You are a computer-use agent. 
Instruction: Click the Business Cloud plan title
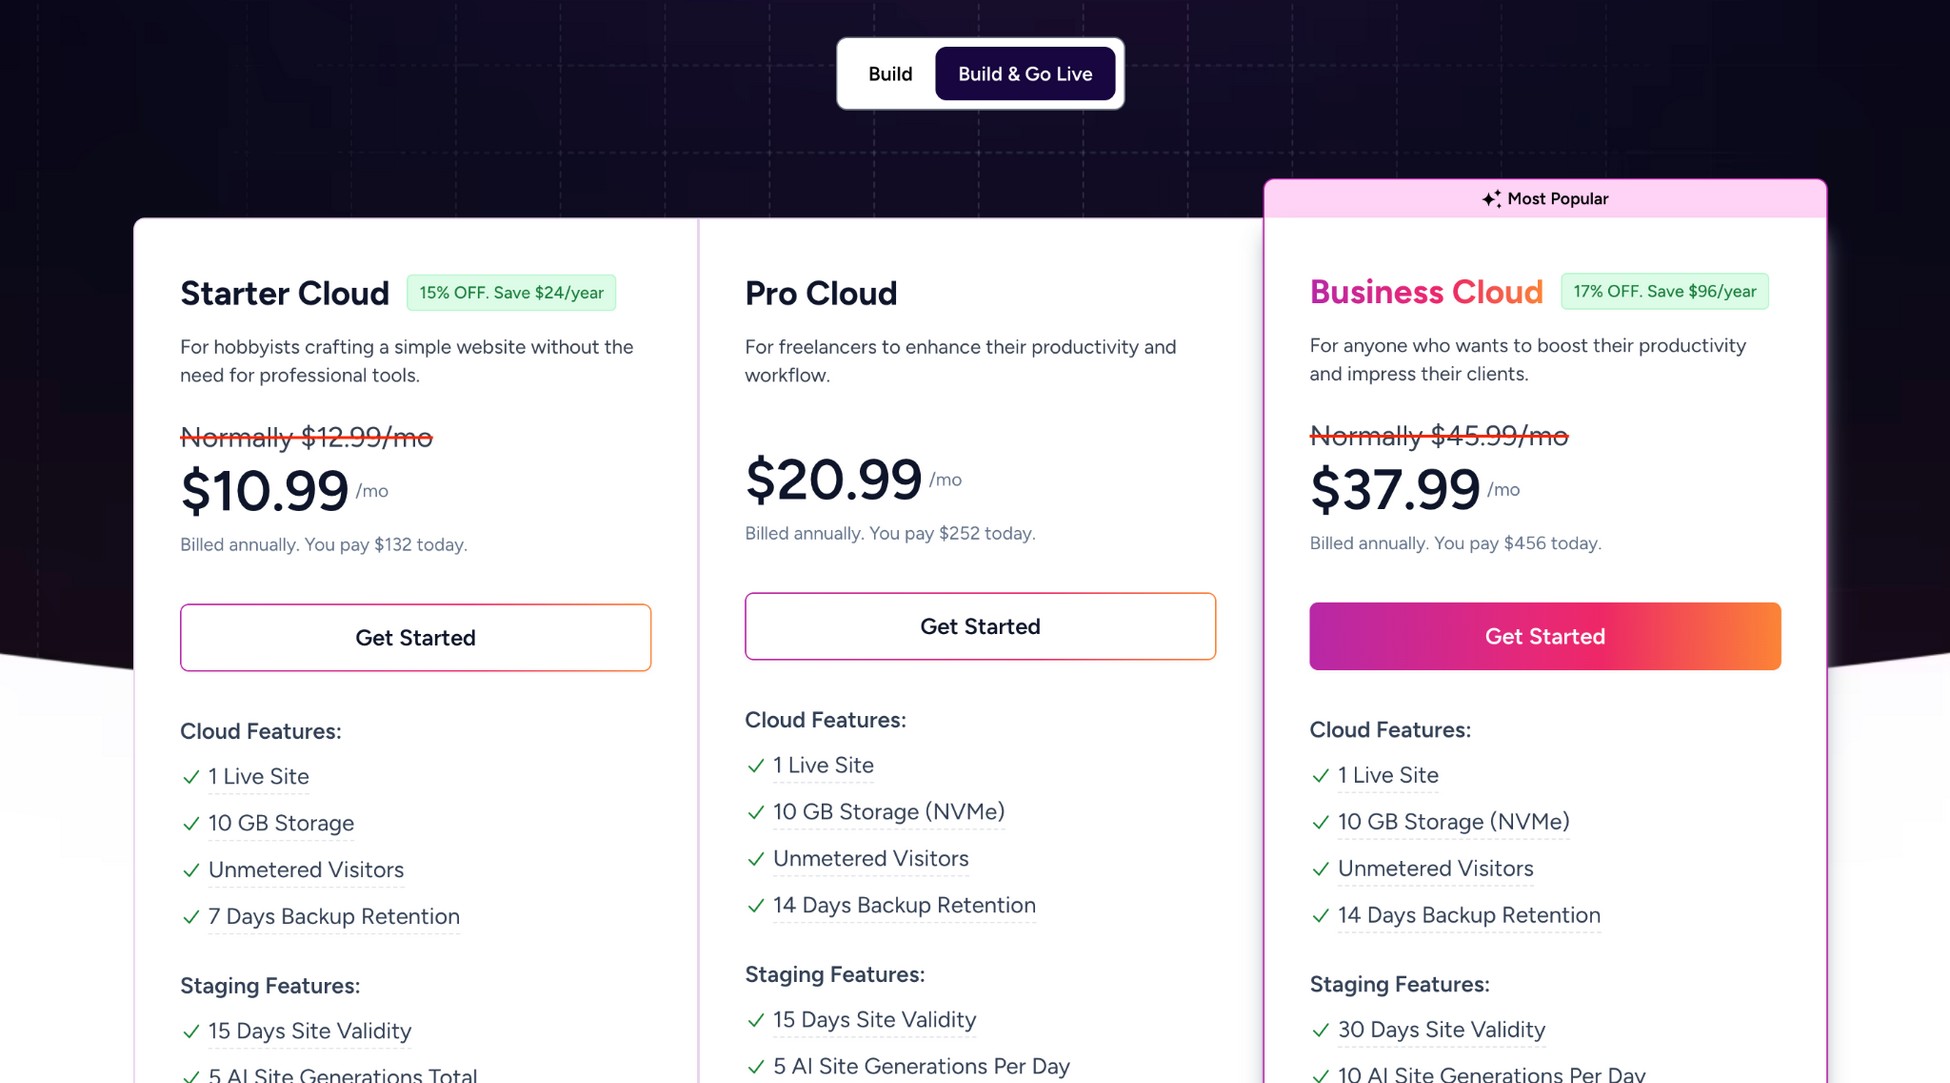tap(1426, 292)
